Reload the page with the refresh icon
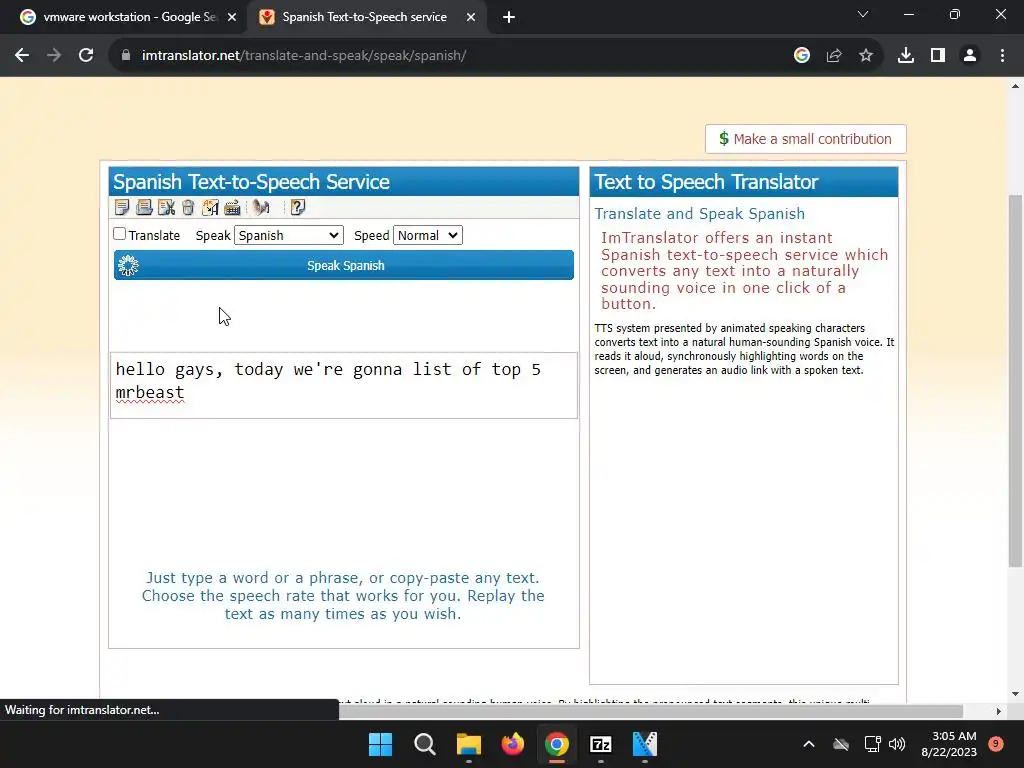The height and width of the screenshot is (768, 1024). [86, 56]
